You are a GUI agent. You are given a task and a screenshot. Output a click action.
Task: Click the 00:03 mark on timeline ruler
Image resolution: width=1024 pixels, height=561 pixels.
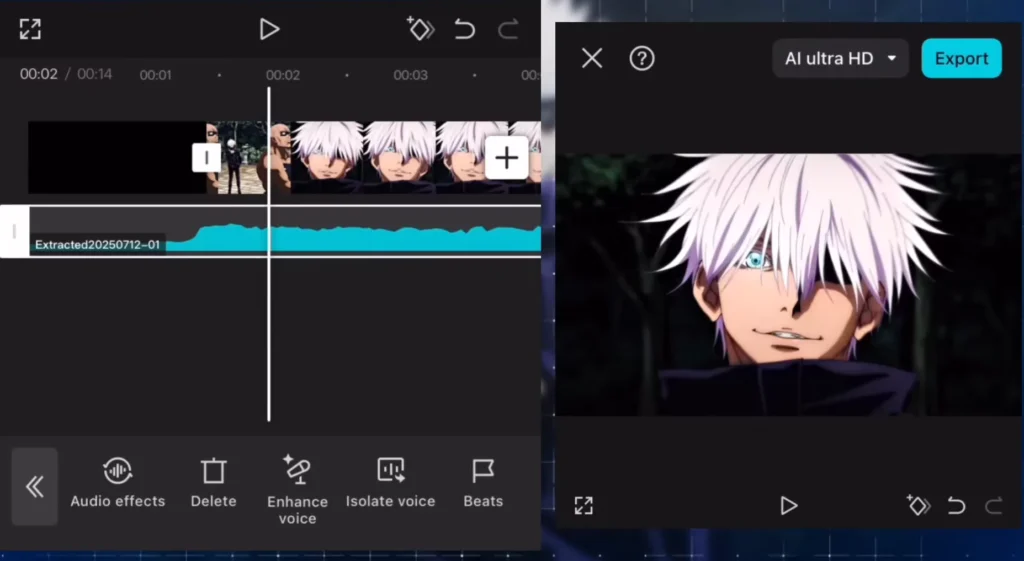pos(410,75)
